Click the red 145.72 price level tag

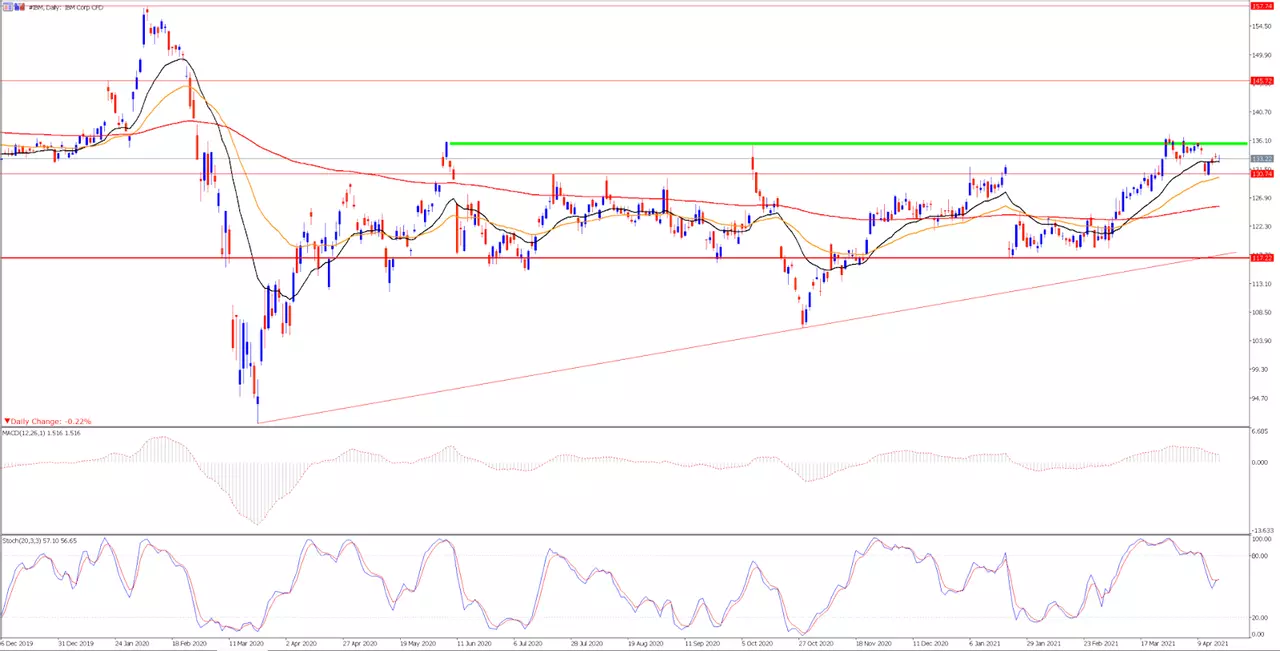pos(1261,80)
